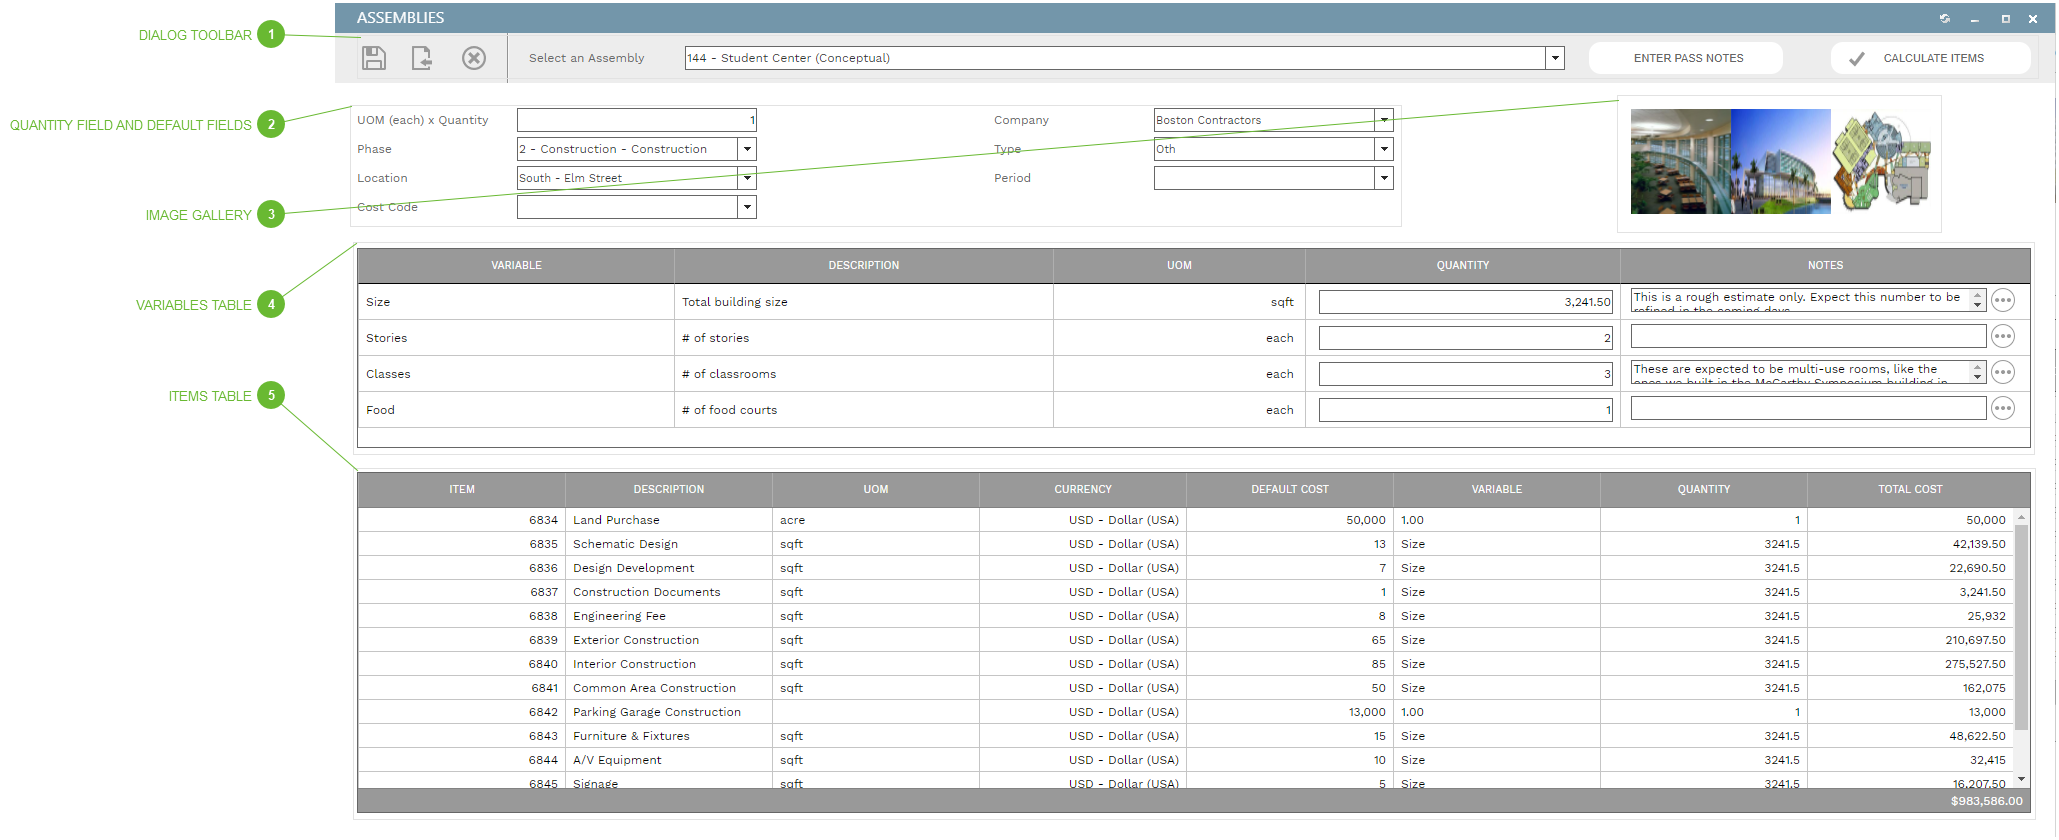Click the items table scrollbar down arrow
This screenshot has height=840, width=2059.
tap(2021, 779)
